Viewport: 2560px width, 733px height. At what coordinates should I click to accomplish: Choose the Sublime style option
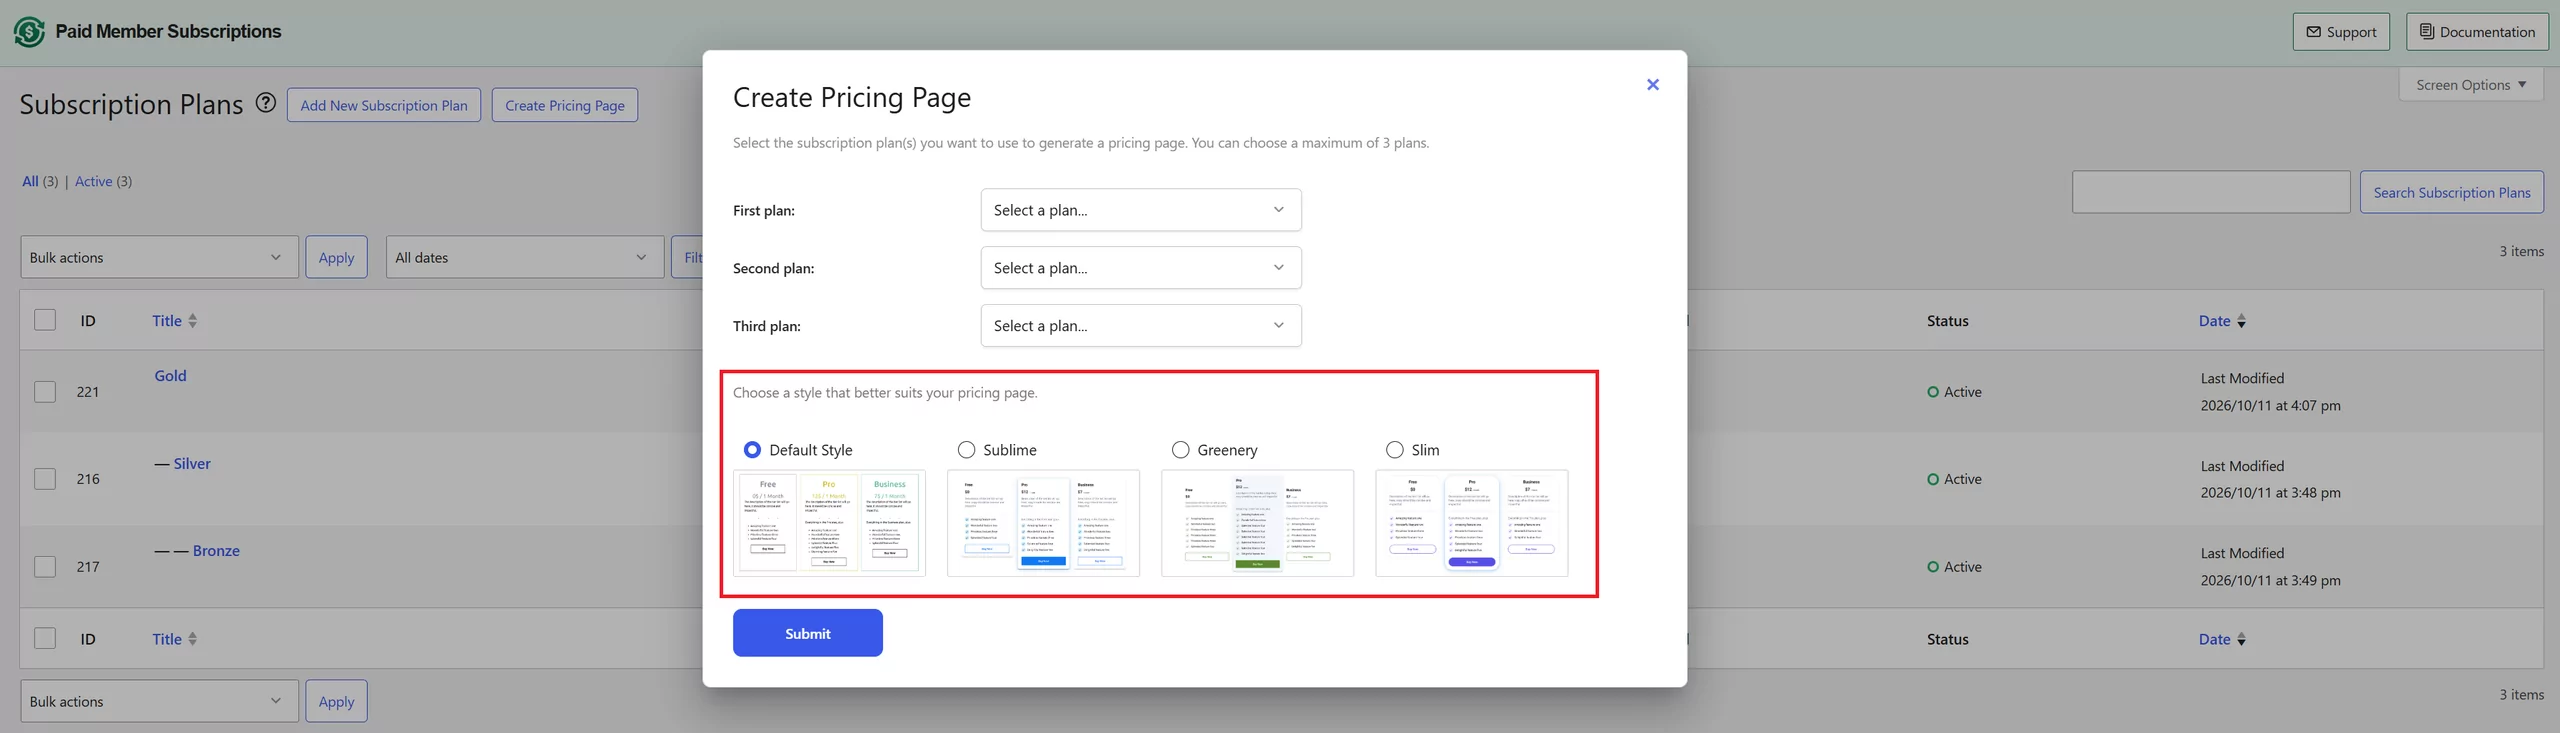point(966,450)
